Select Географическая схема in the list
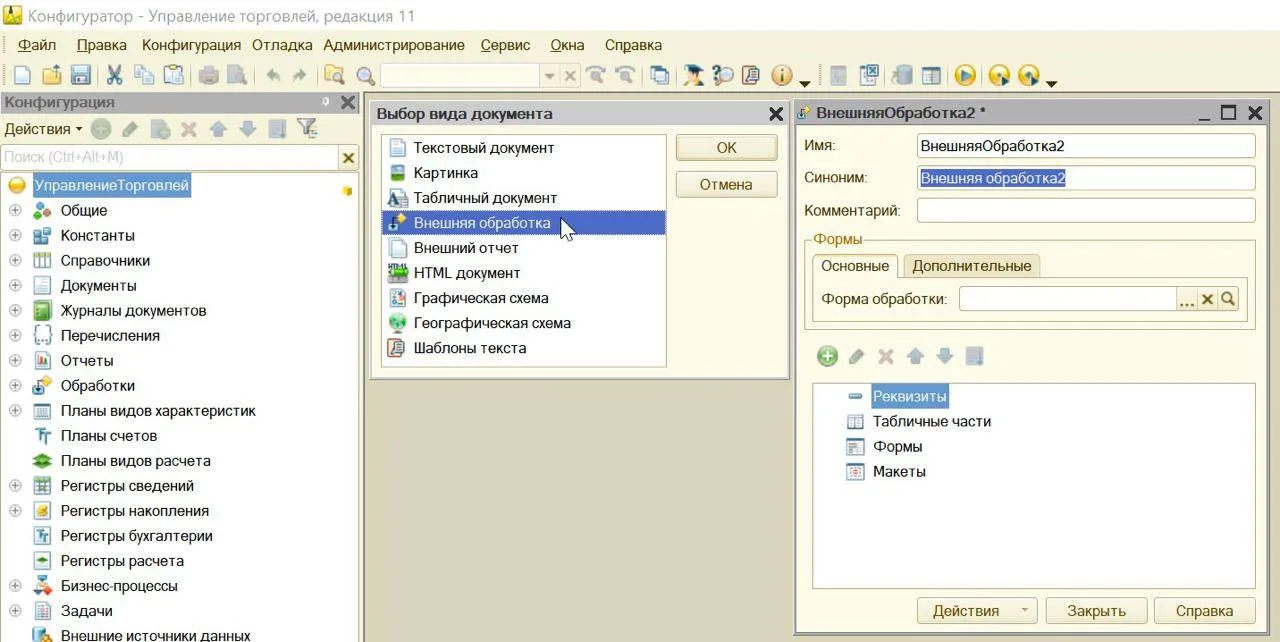1280x642 pixels. click(x=523, y=323)
